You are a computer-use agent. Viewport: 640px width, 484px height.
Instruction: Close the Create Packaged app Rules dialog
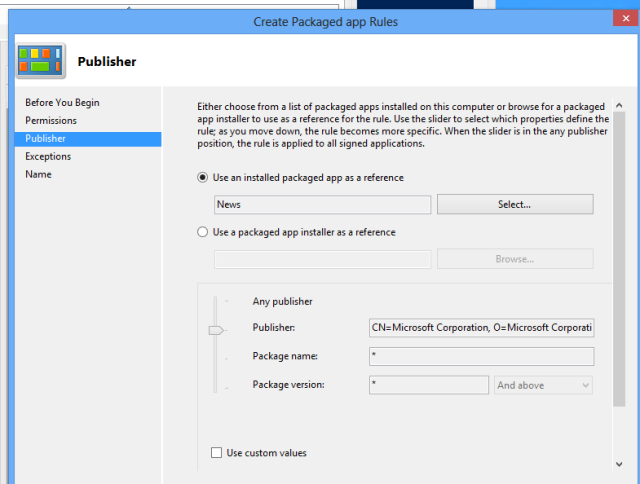(x=626, y=18)
